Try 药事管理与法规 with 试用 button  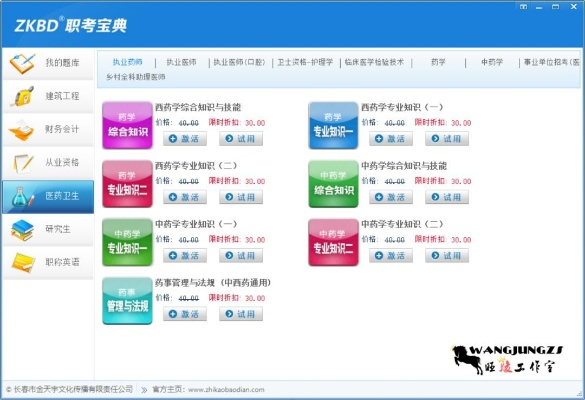[x=241, y=314]
